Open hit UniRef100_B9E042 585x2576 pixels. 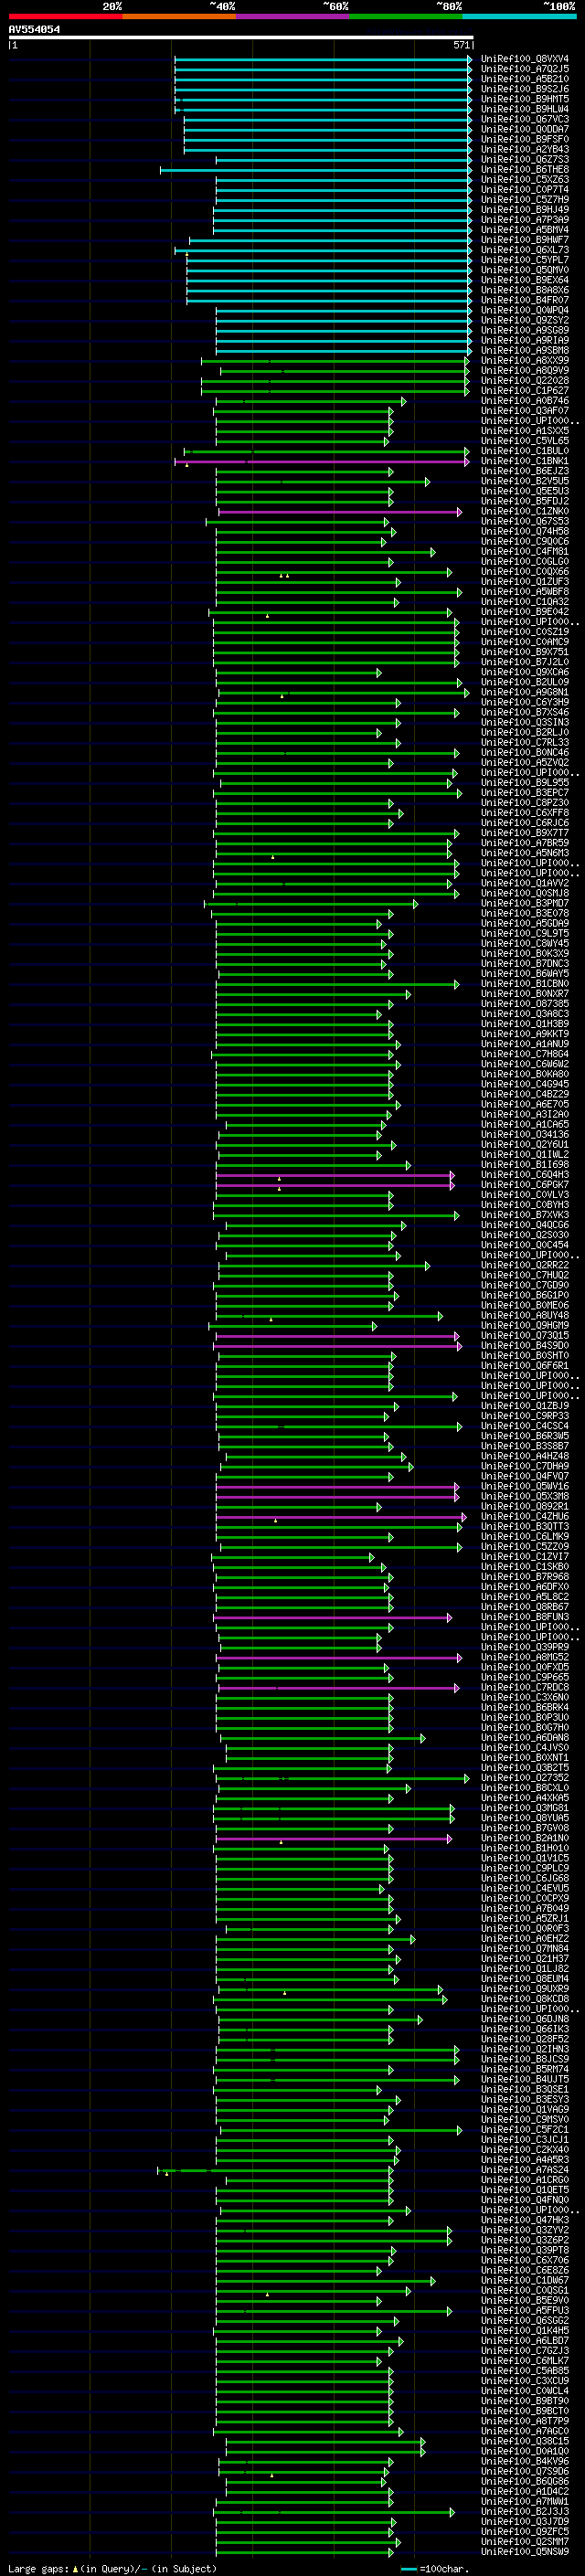(525, 612)
